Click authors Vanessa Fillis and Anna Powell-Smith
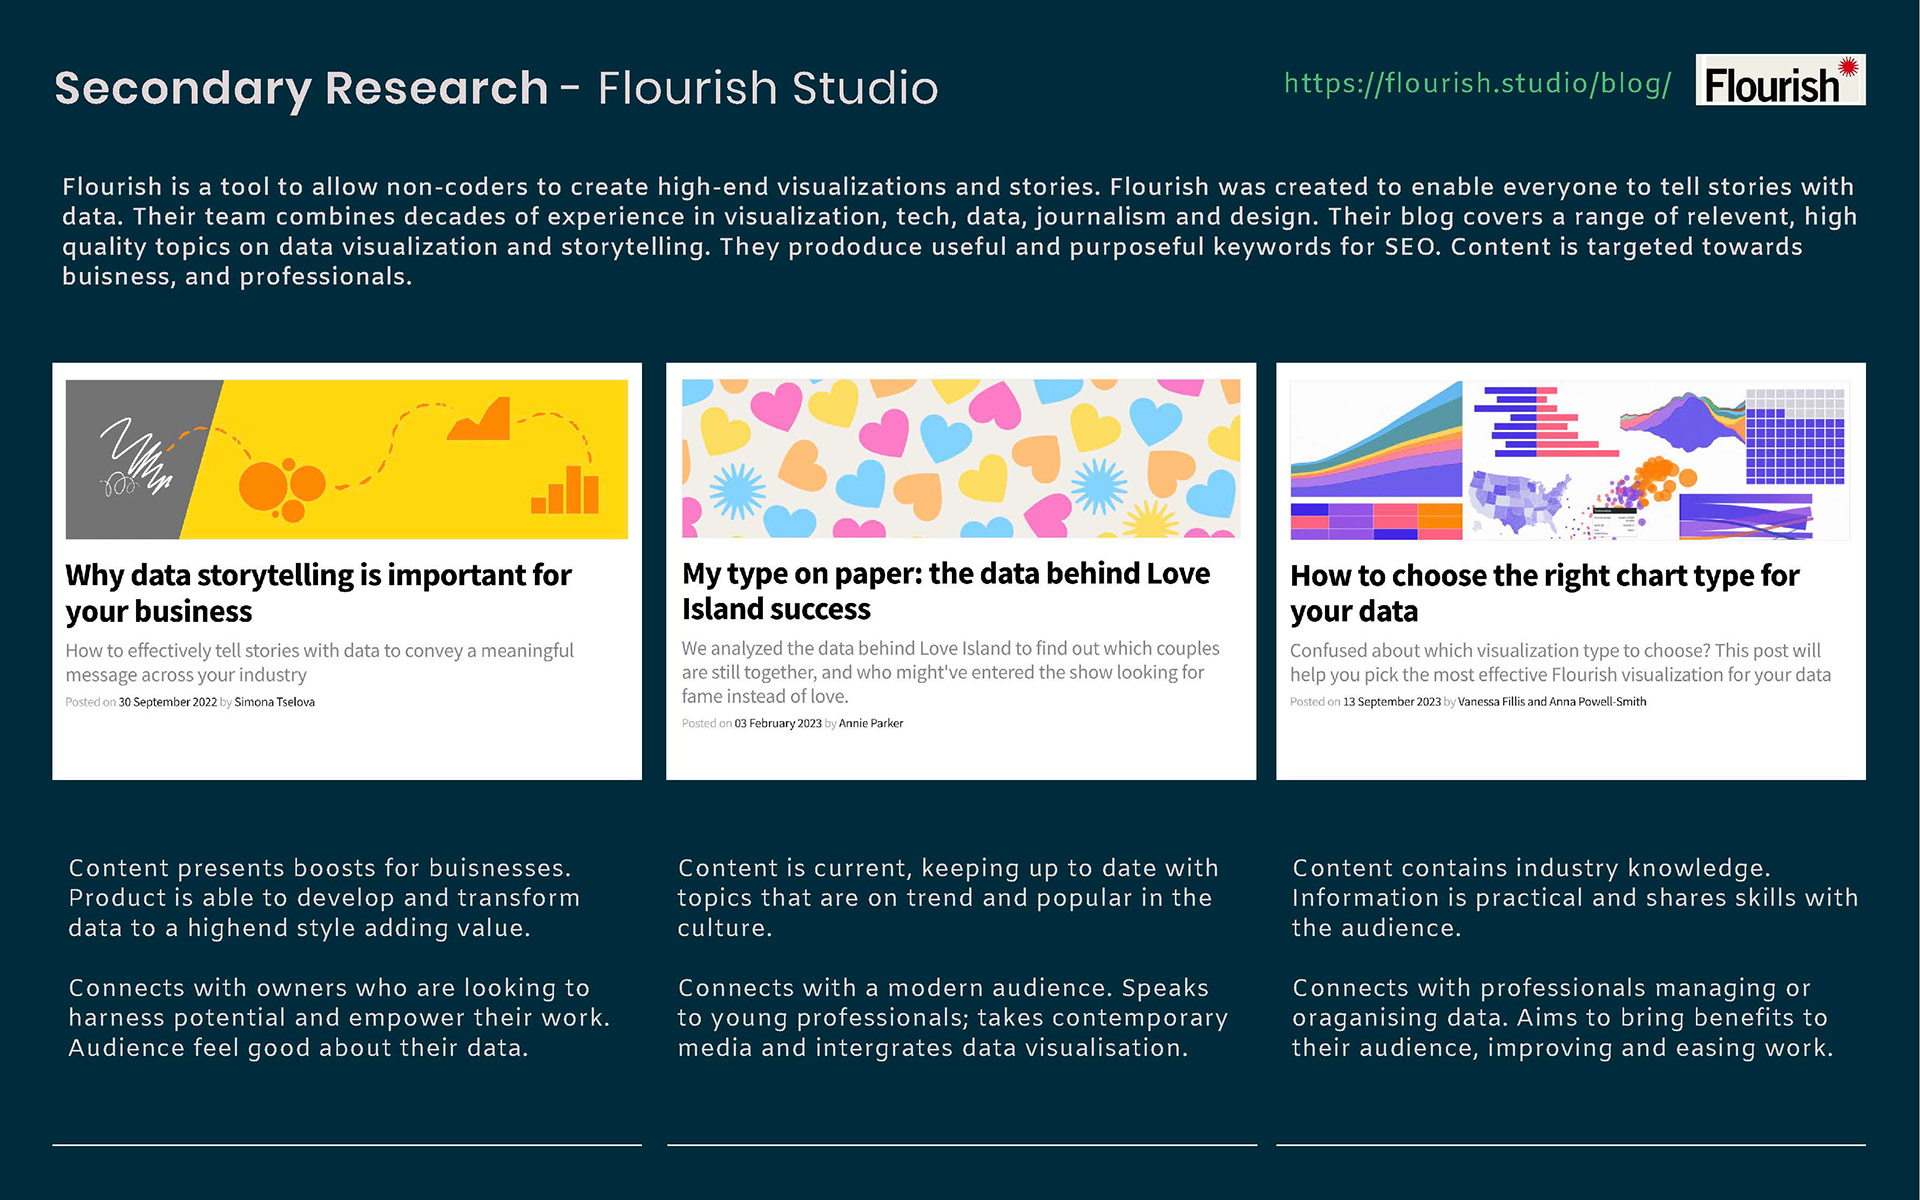Viewport: 1920px width, 1200px height. pos(1551,702)
